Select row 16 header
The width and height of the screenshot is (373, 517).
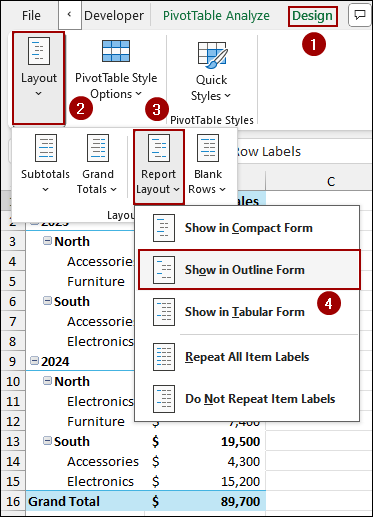coord(13,501)
